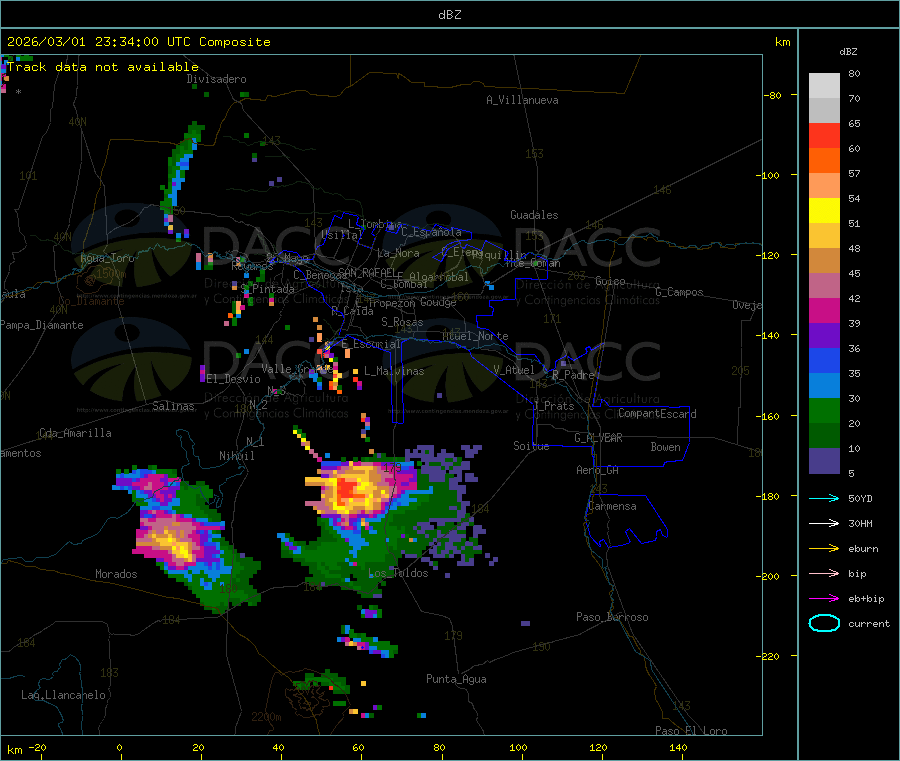
Task: Click the 'dBZ' title at top center
Action: coord(449,15)
